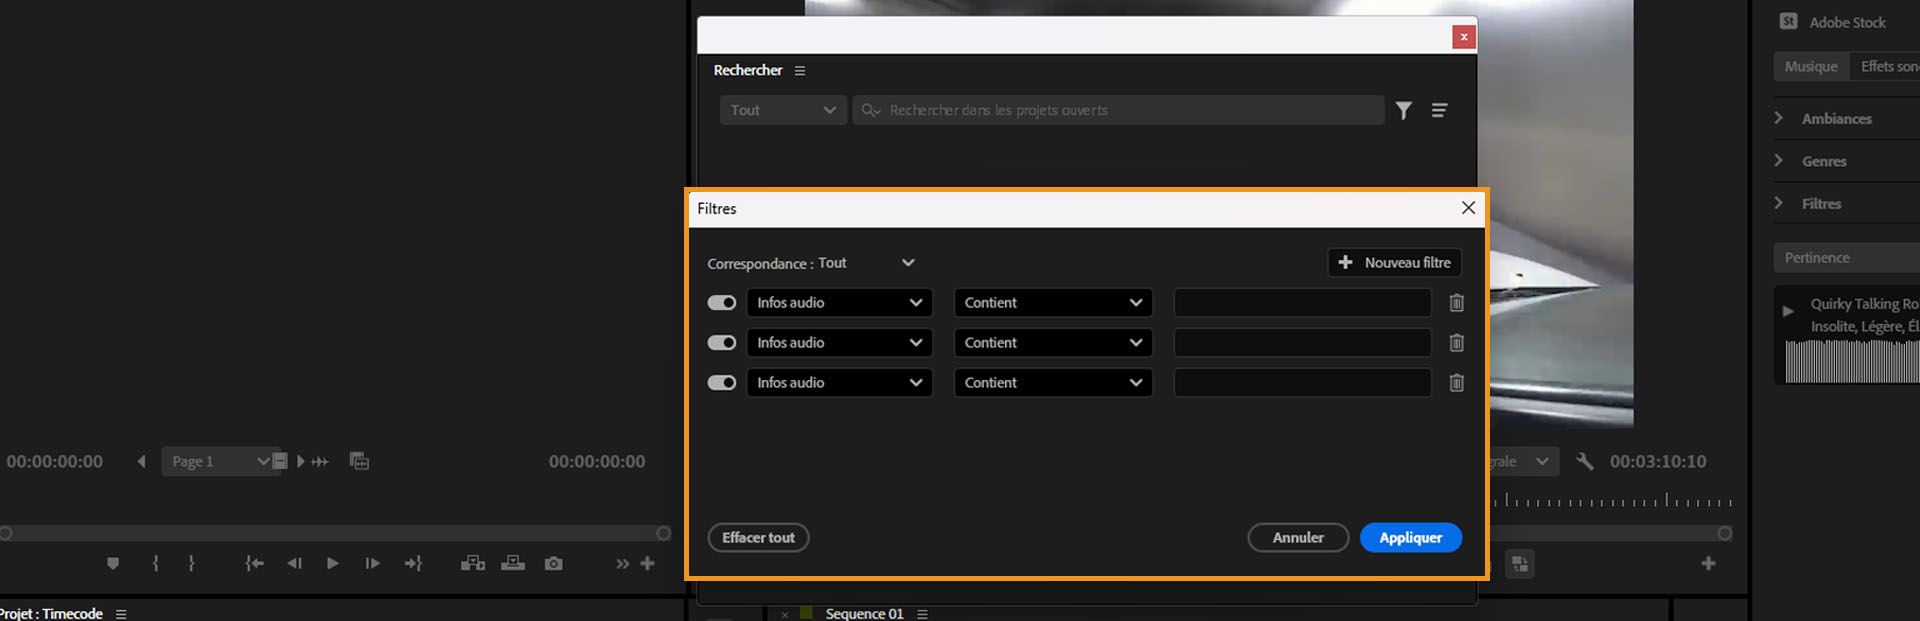Delete the first Infos audio filter row
The height and width of the screenshot is (621, 1920).
[1456, 303]
